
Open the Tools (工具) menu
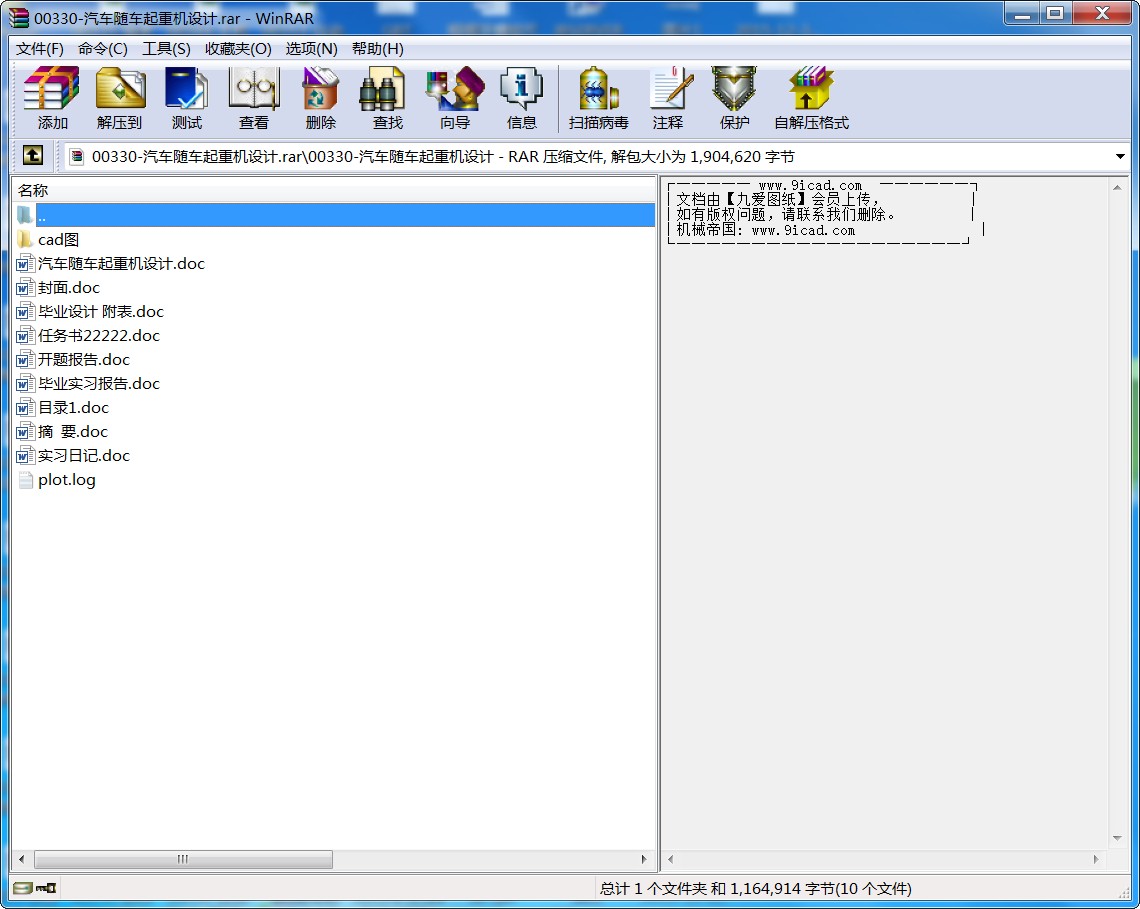(x=166, y=49)
